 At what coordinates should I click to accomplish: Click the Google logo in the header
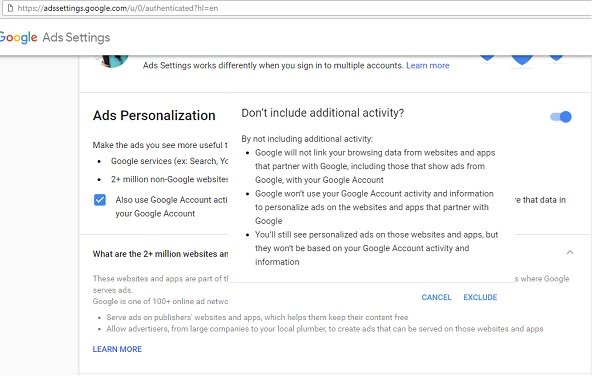click(18, 38)
